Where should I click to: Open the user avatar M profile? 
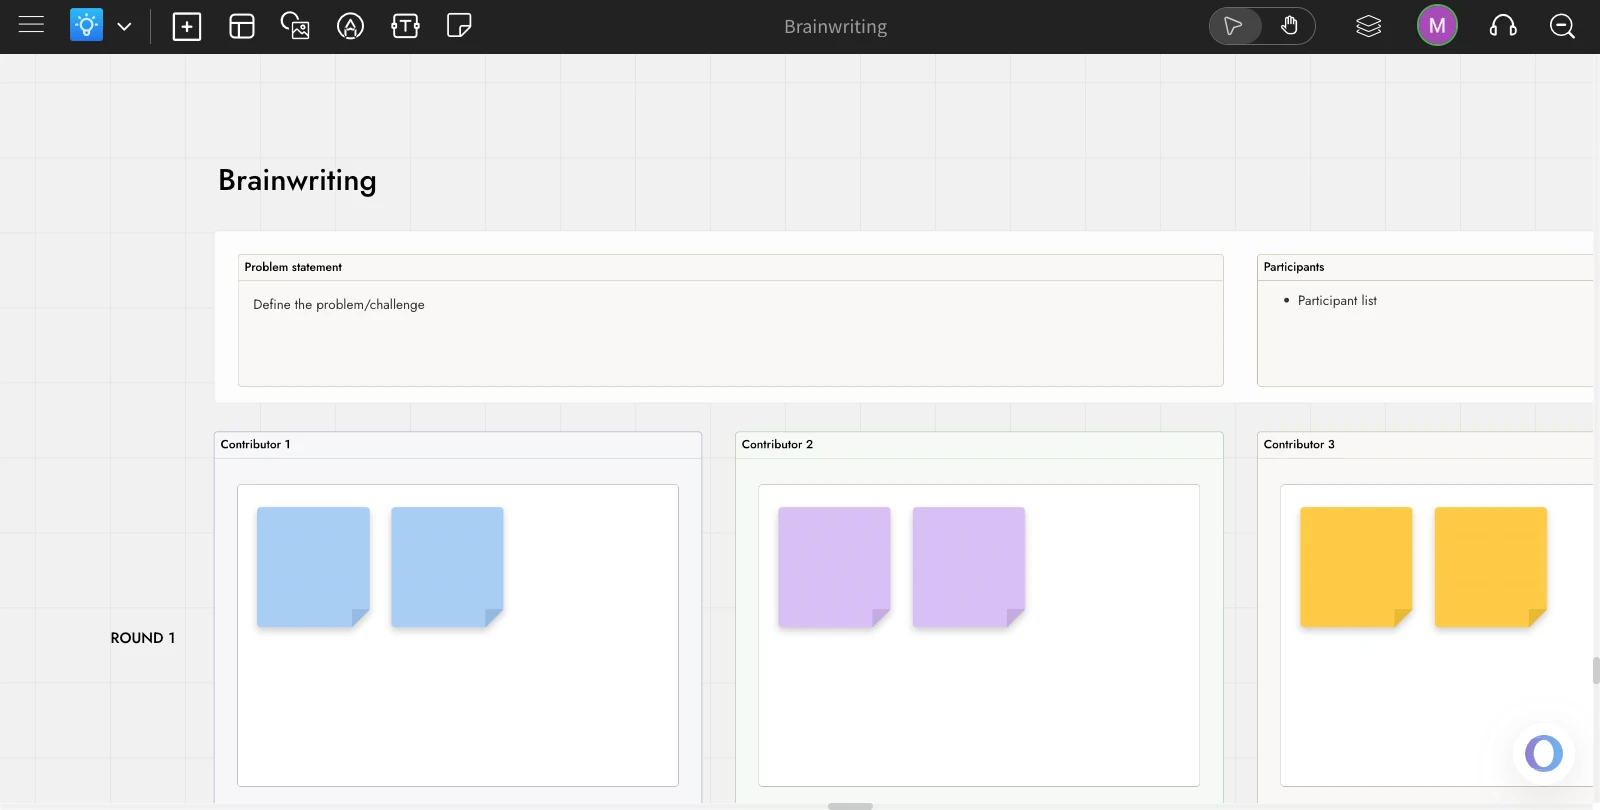[1437, 26]
